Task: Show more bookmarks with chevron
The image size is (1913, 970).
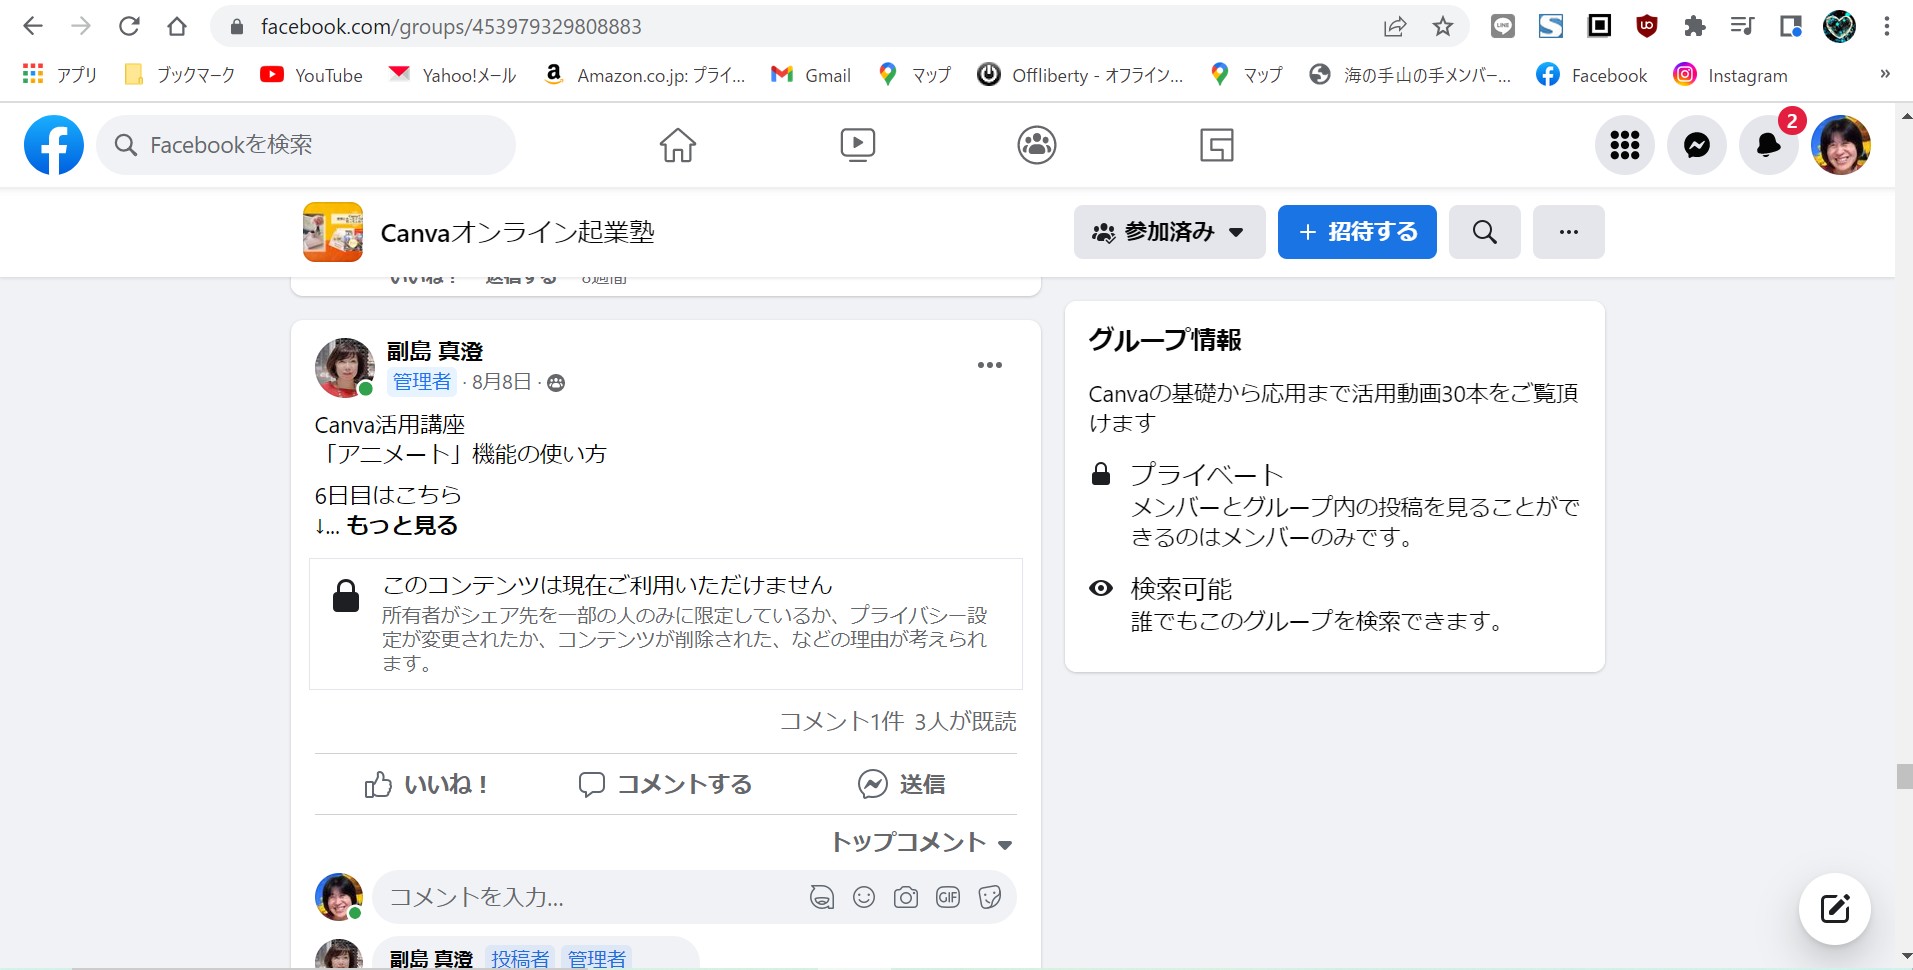Action: pyautogui.click(x=1885, y=74)
